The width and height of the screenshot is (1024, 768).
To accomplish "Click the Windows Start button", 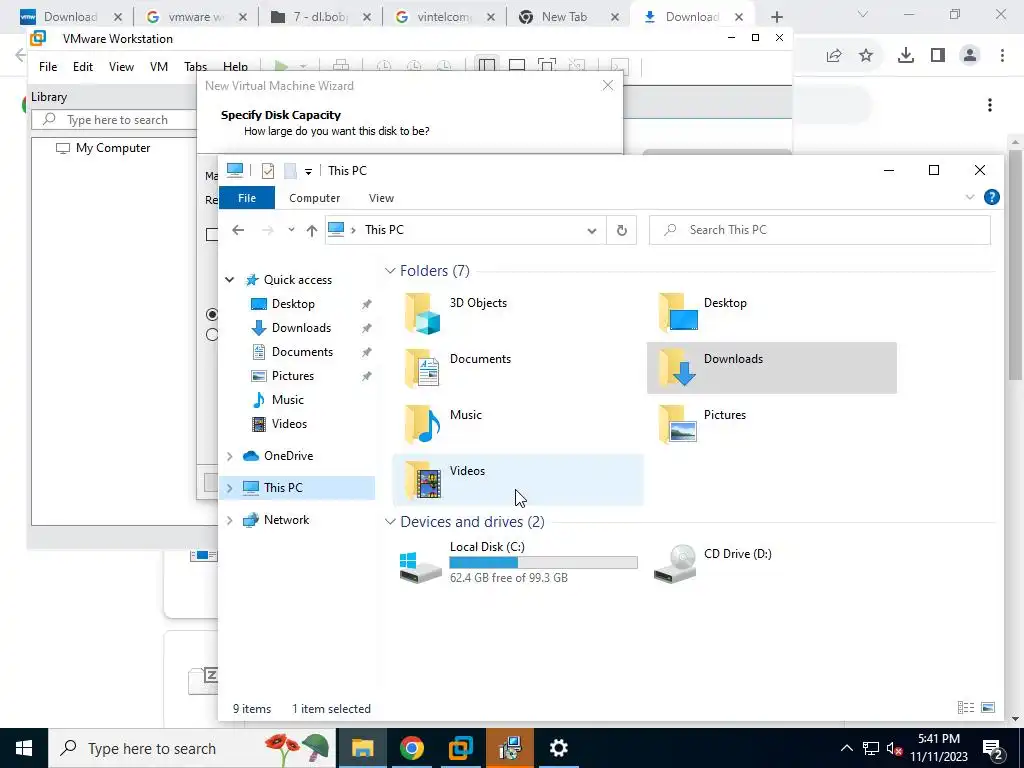I will point(24,748).
